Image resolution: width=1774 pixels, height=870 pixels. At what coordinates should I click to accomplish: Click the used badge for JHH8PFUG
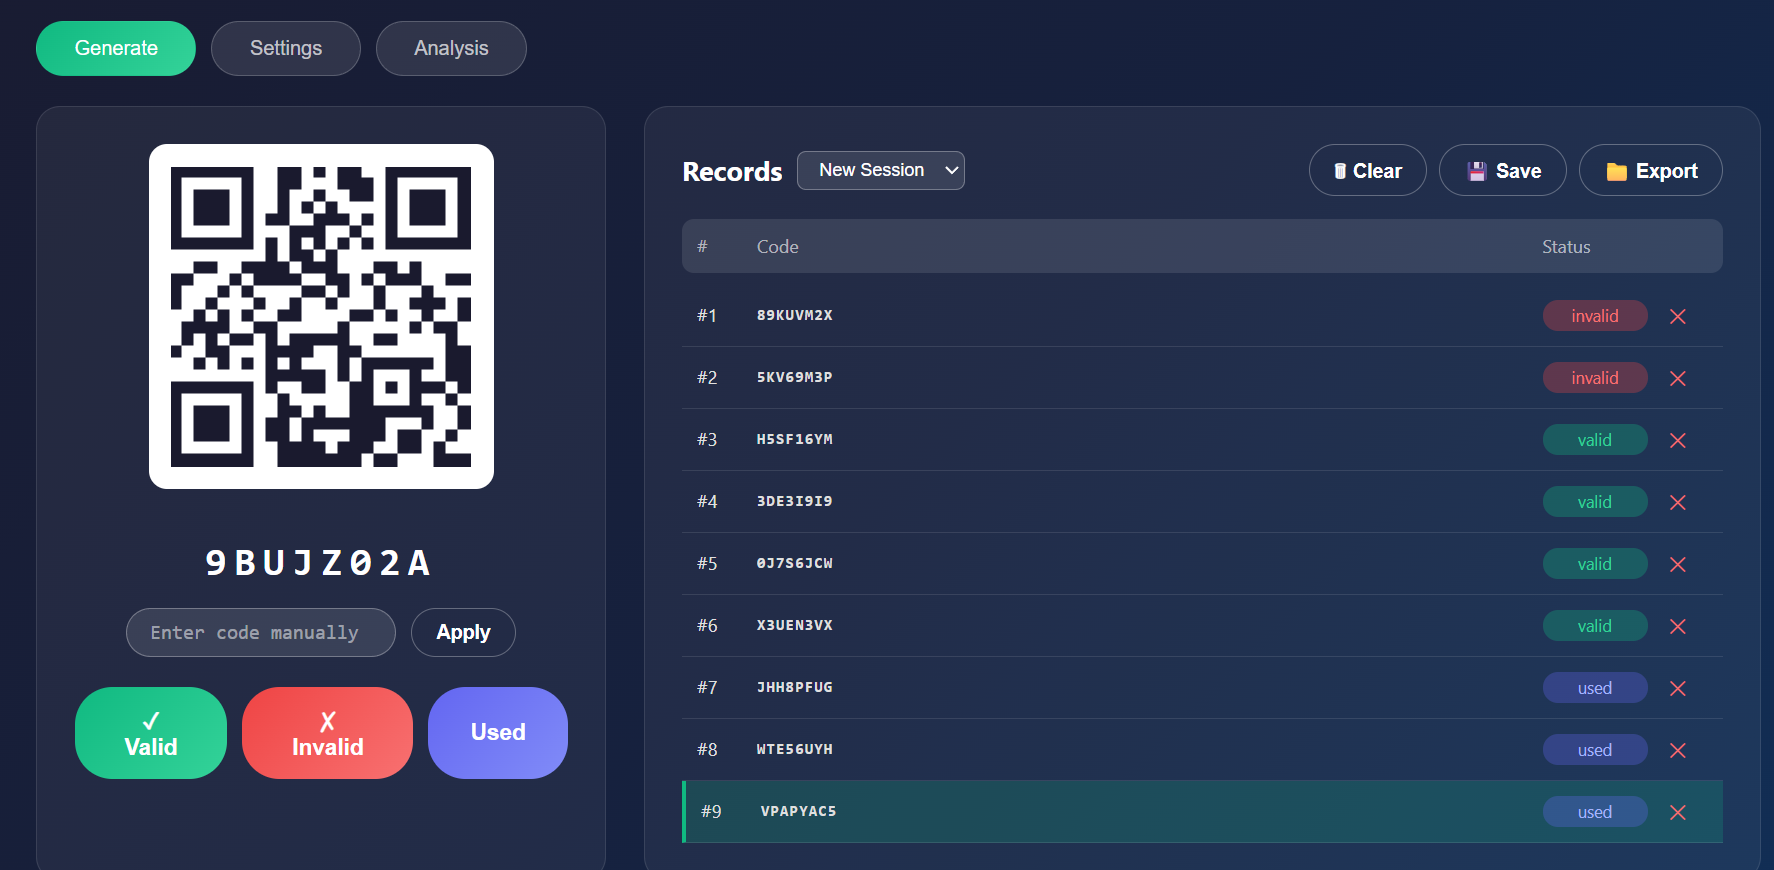1595,688
